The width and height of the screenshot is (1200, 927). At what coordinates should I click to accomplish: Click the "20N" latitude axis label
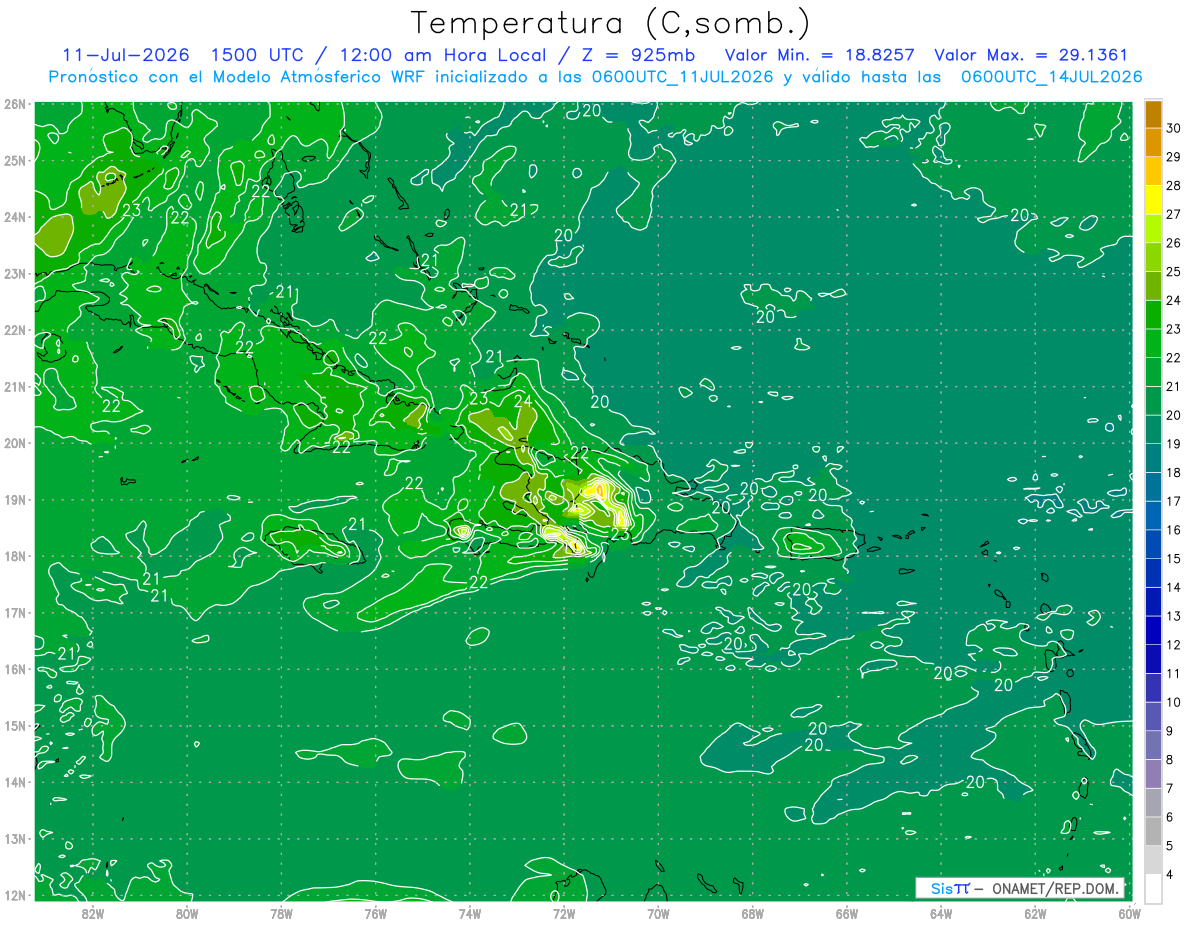(x=15, y=443)
